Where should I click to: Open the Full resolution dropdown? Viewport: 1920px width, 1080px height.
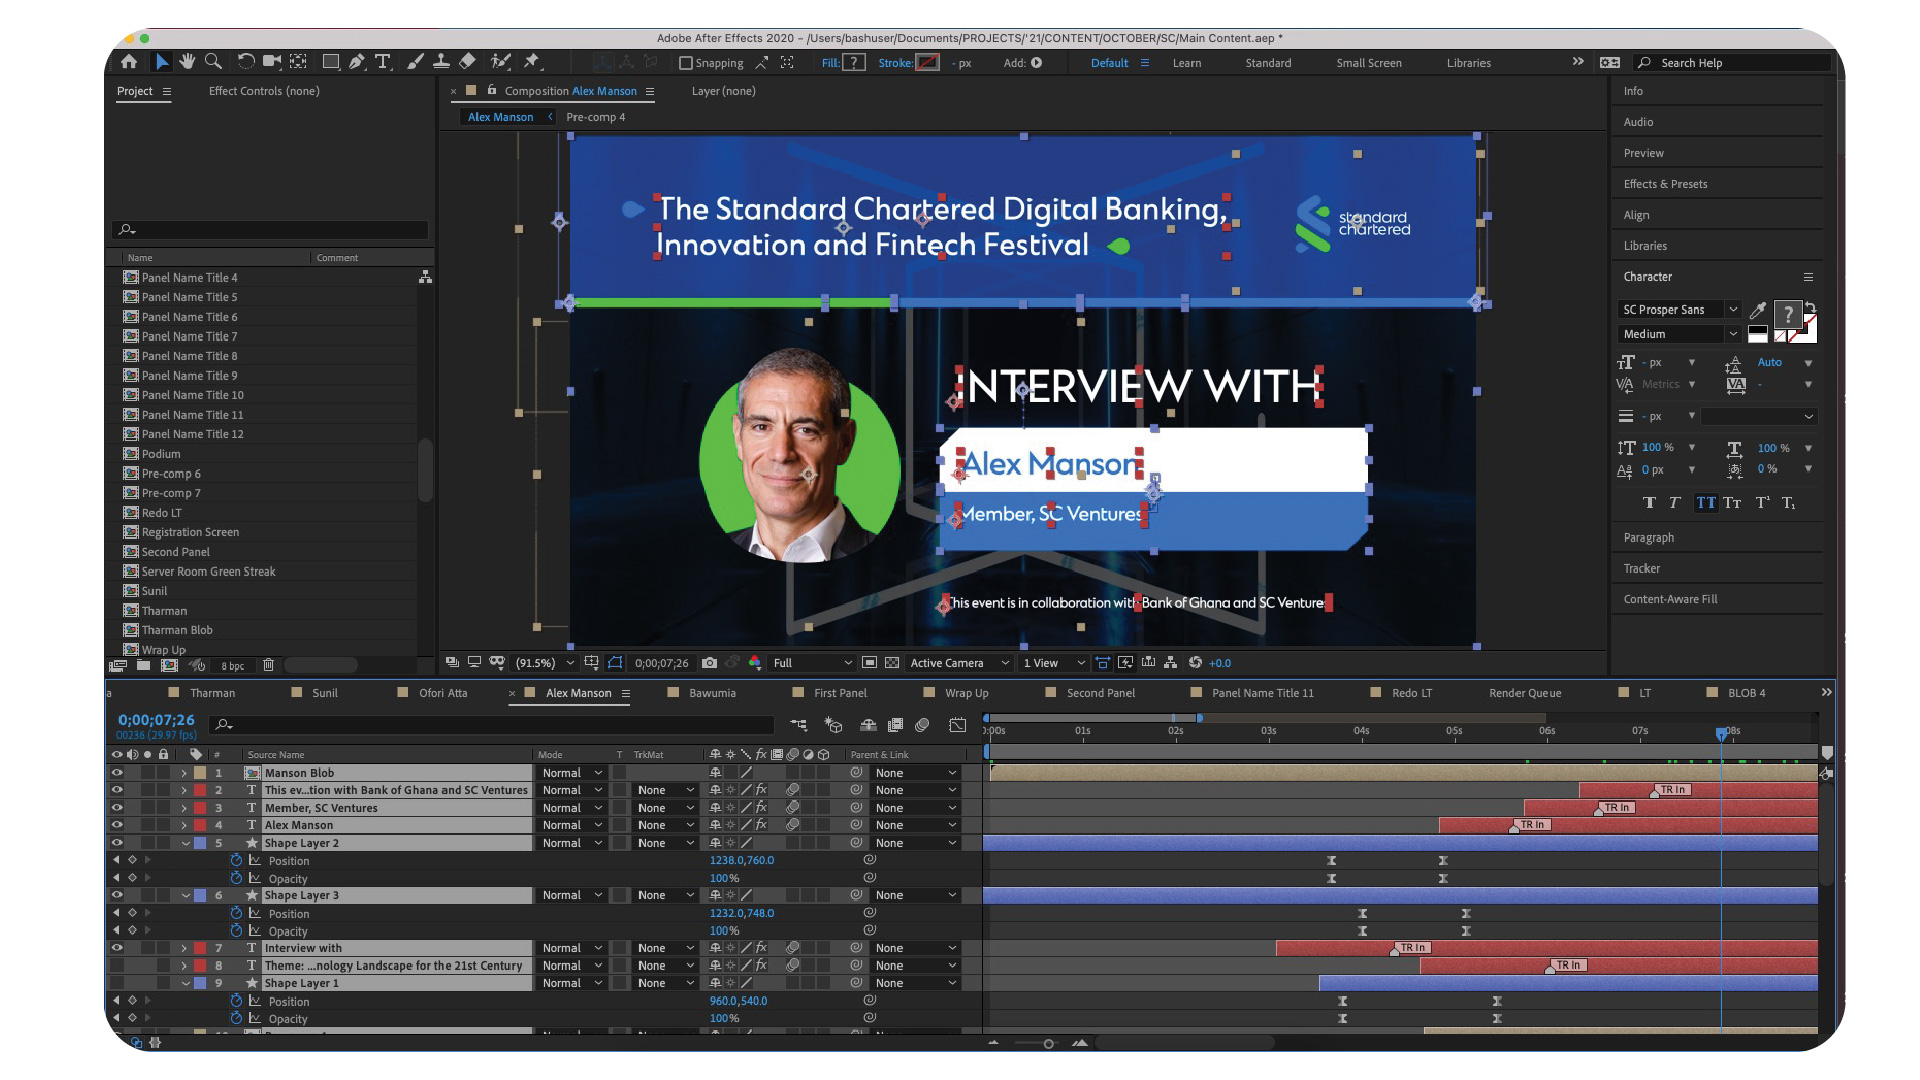tap(812, 663)
